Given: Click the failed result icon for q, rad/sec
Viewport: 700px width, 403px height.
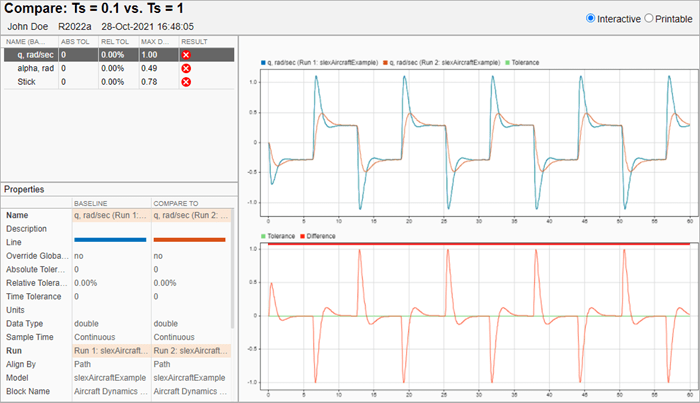Looking at the screenshot, I should point(186,55).
